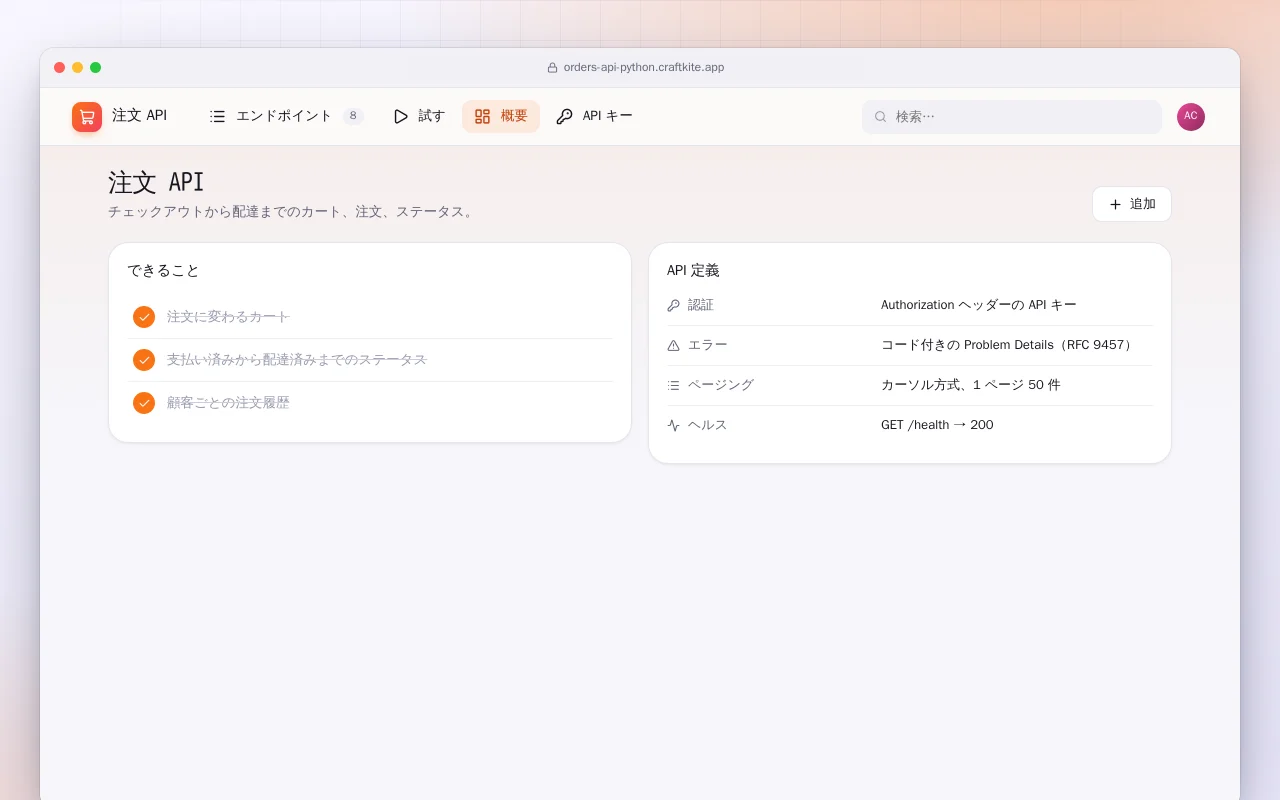
Task: Uncheck the 注文に変わるカート item
Action: (x=144, y=317)
